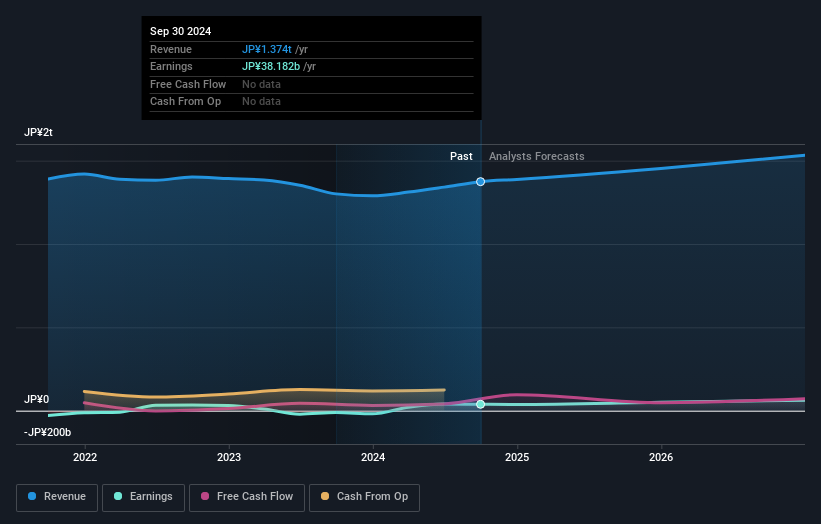Image resolution: width=821 pixels, height=524 pixels.
Task: Click the Cash From Op row's No data text
Action: tap(261, 102)
